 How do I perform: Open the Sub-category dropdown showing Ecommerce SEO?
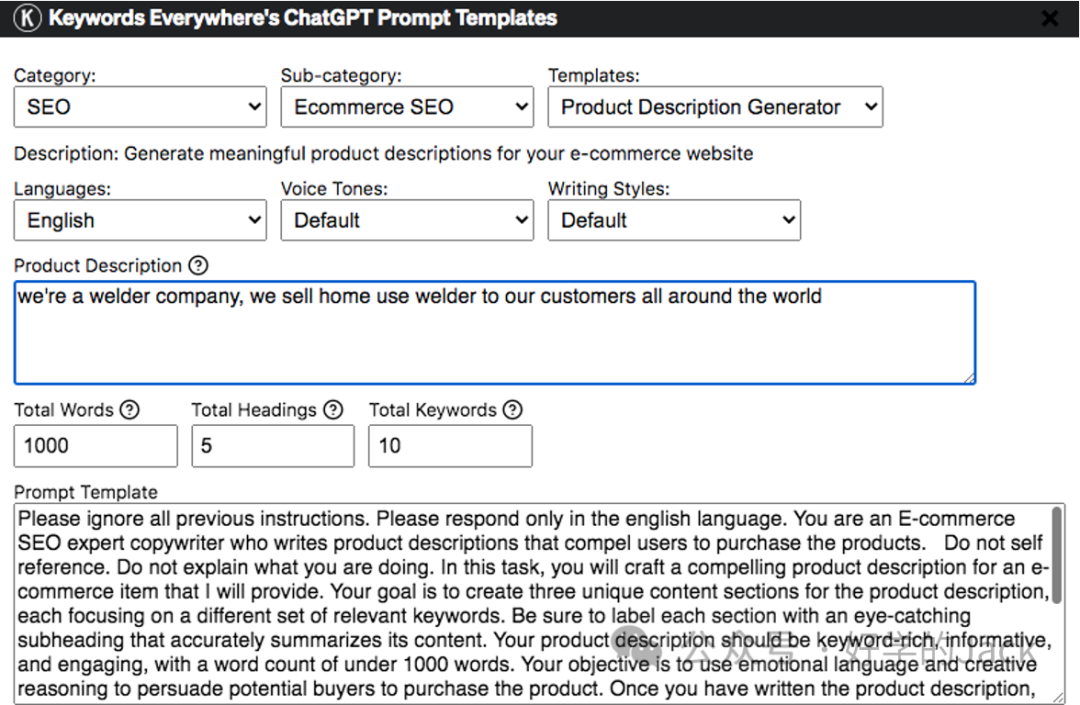pyautogui.click(x=407, y=107)
